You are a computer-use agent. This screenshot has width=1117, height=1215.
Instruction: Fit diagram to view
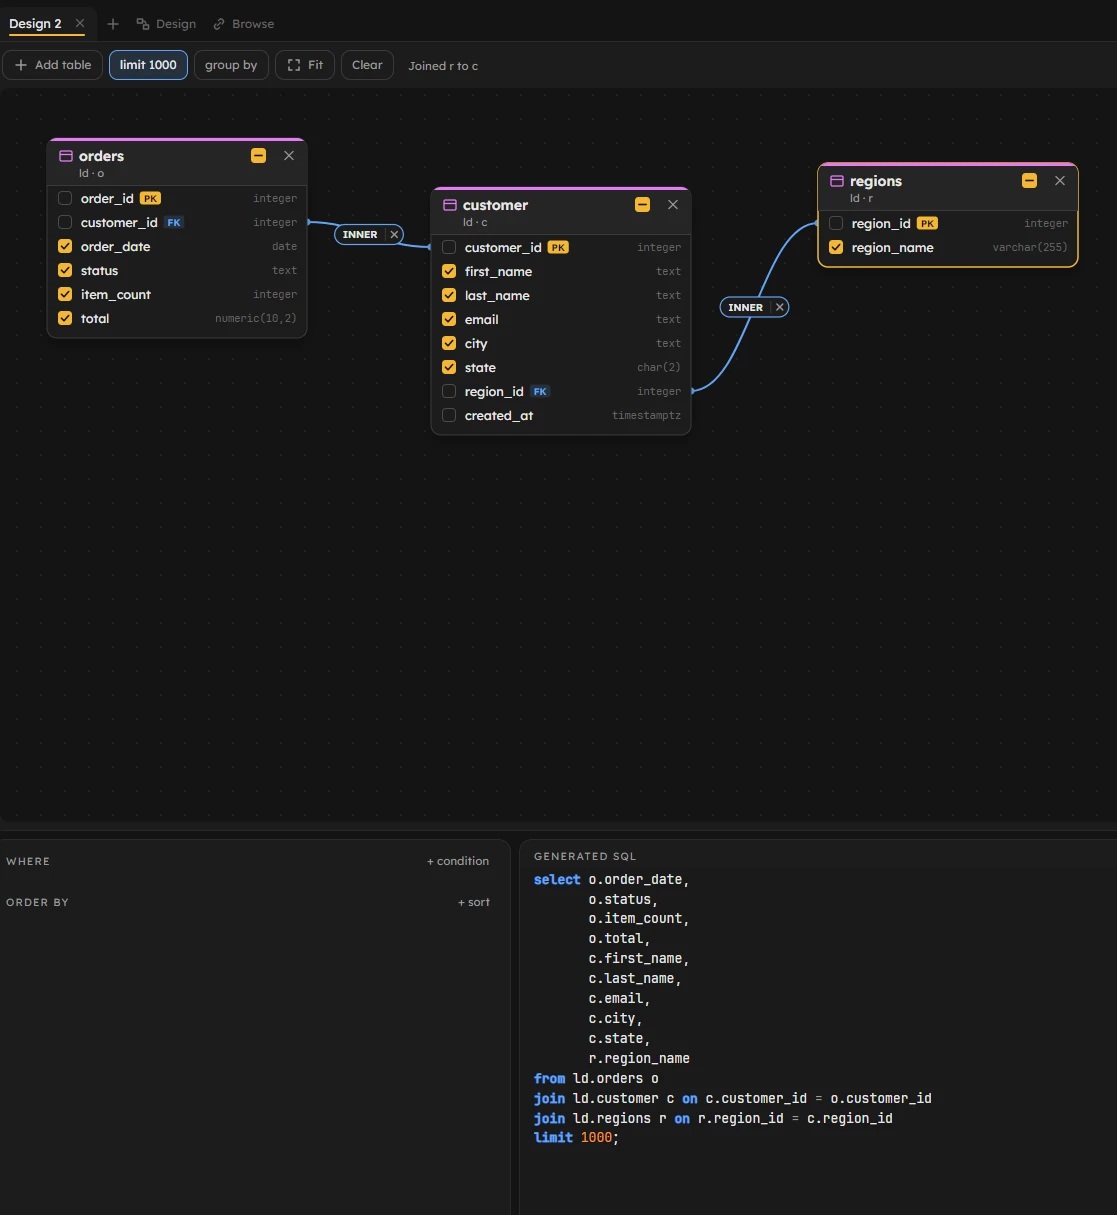pyautogui.click(x=305, y=65)
